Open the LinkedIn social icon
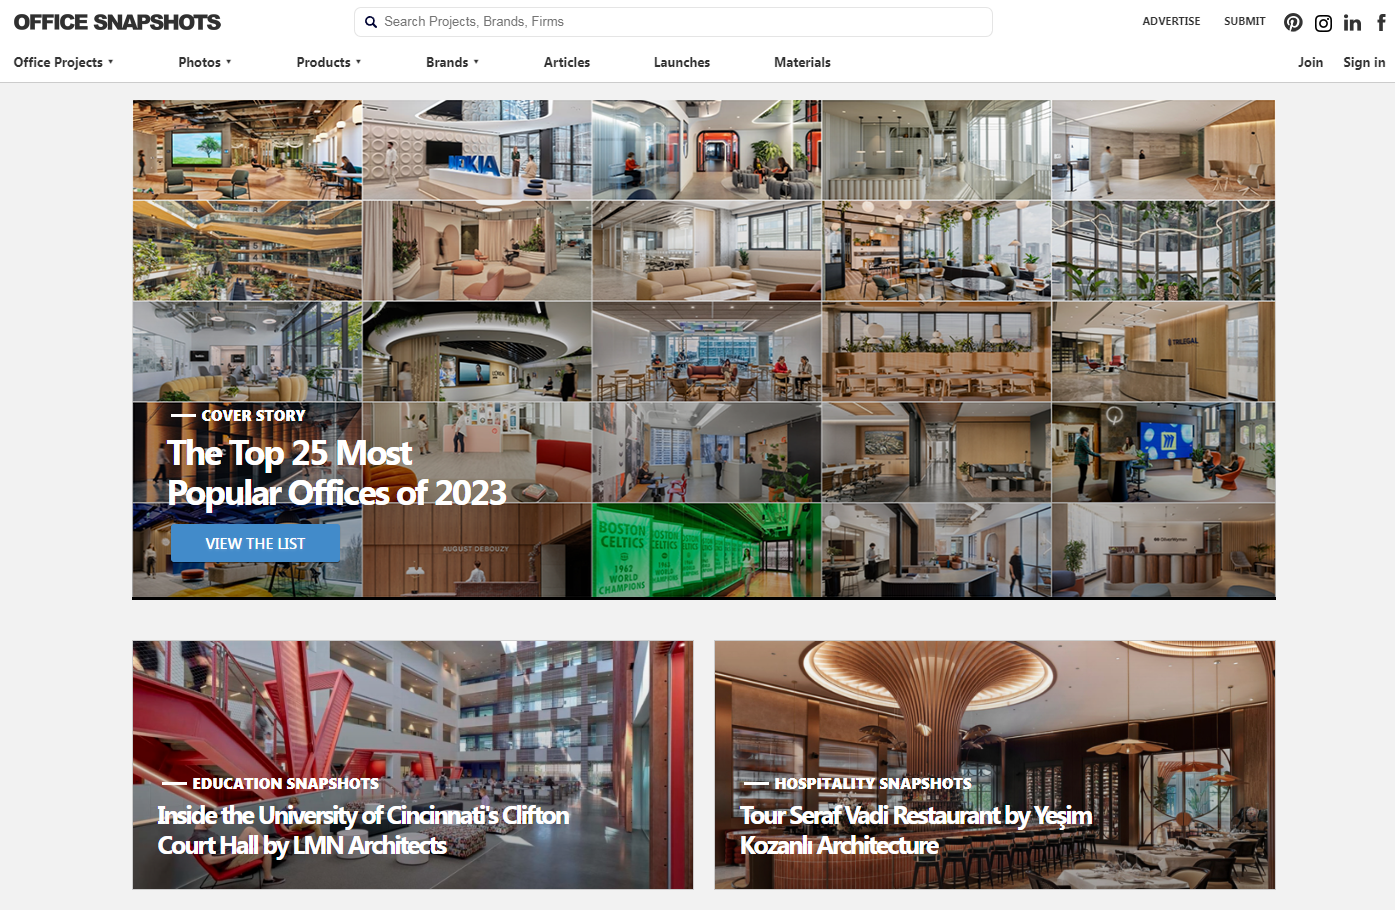The image size is (1395, 910). [x=1352, y=22]
